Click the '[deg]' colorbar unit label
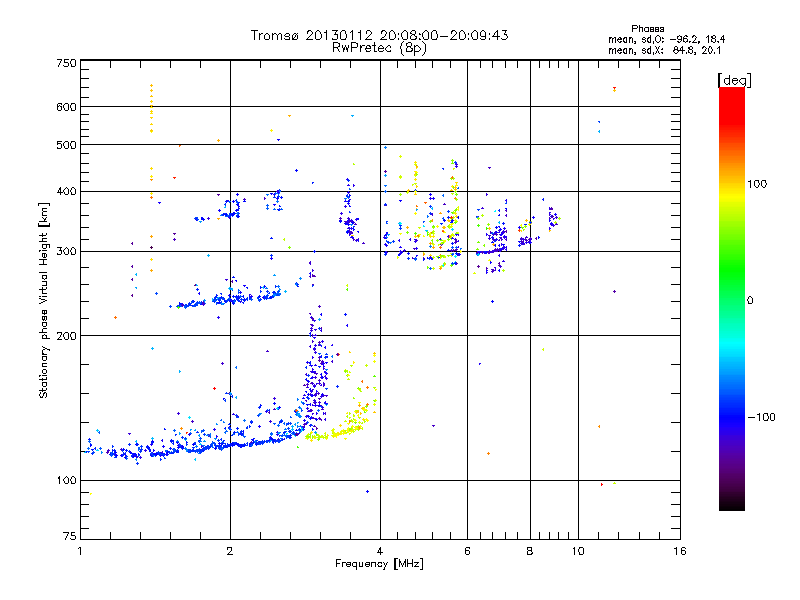 tap(734, 80)
